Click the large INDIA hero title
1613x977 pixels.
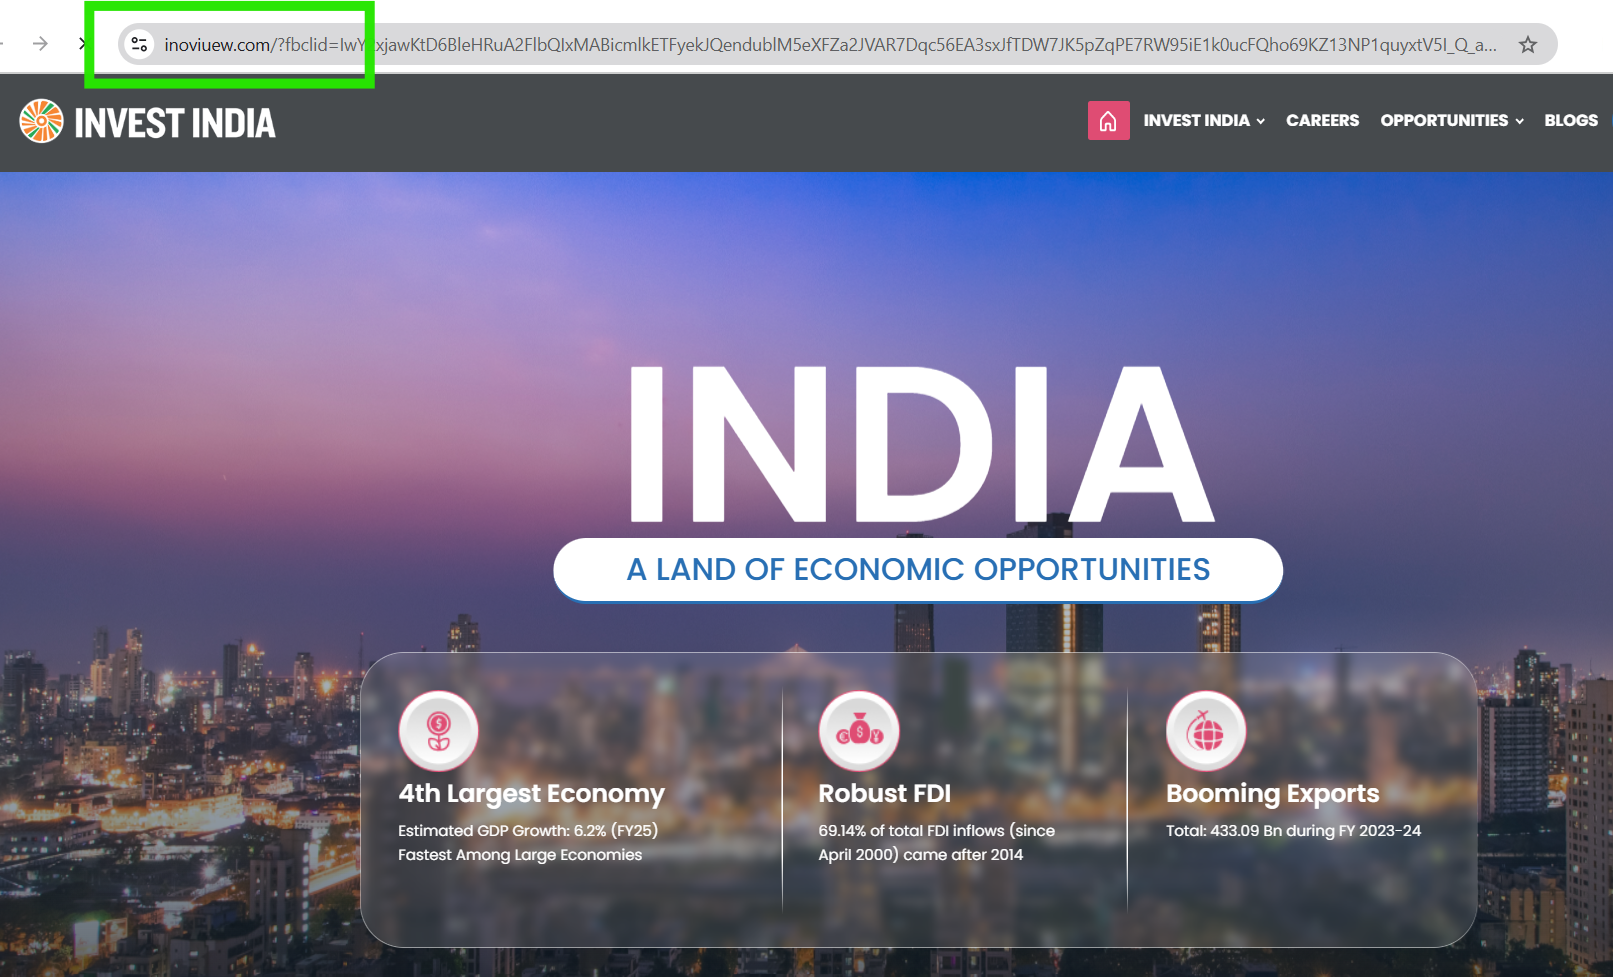coord(921,444)
